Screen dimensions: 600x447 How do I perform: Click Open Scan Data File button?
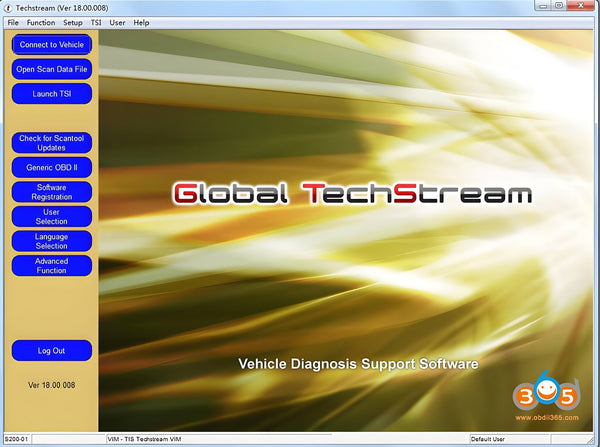coord(52,69)
